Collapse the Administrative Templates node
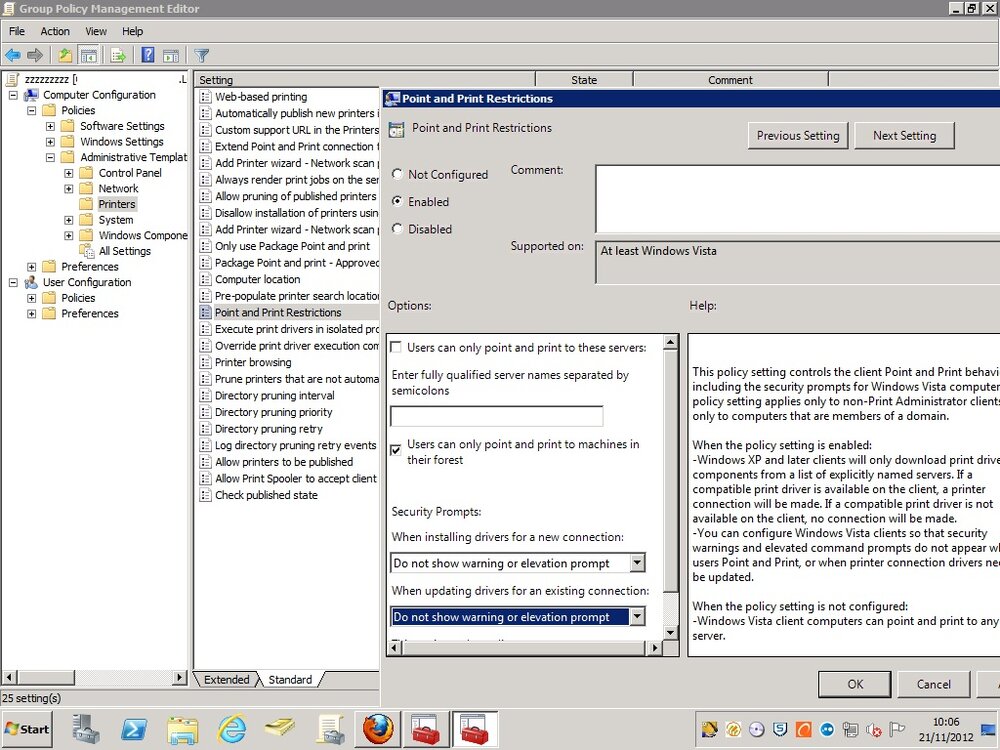1000x750 pixels. pos(50,158)
